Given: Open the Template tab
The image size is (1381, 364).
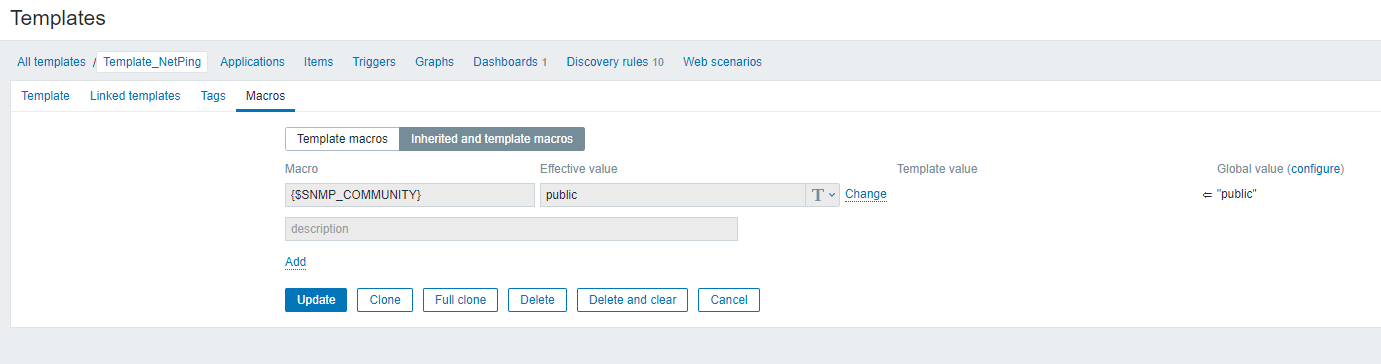Looking at the screenshot, I should (46, 96).
